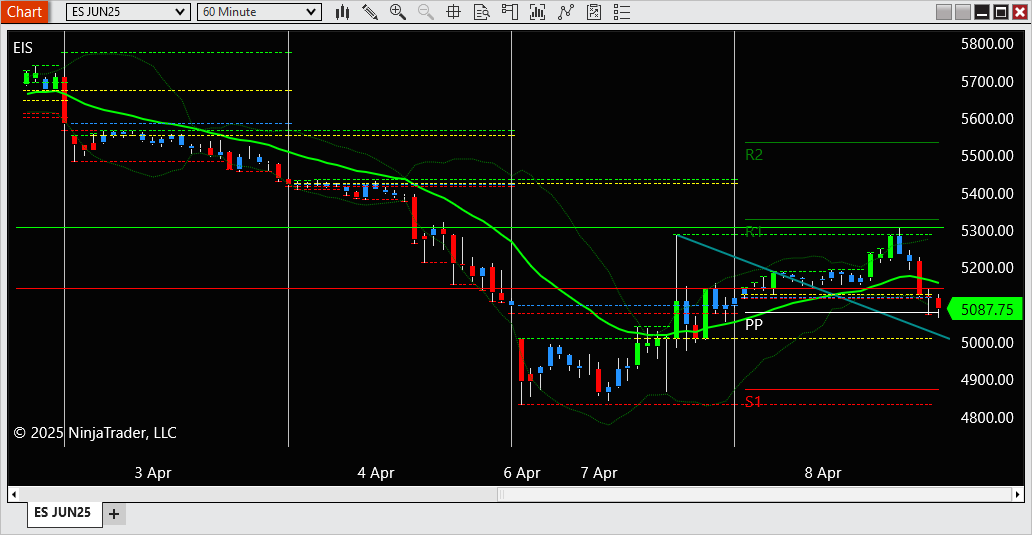
Task: Open the 60 Minute interval dropdown
Action: (x=259, y=12)
